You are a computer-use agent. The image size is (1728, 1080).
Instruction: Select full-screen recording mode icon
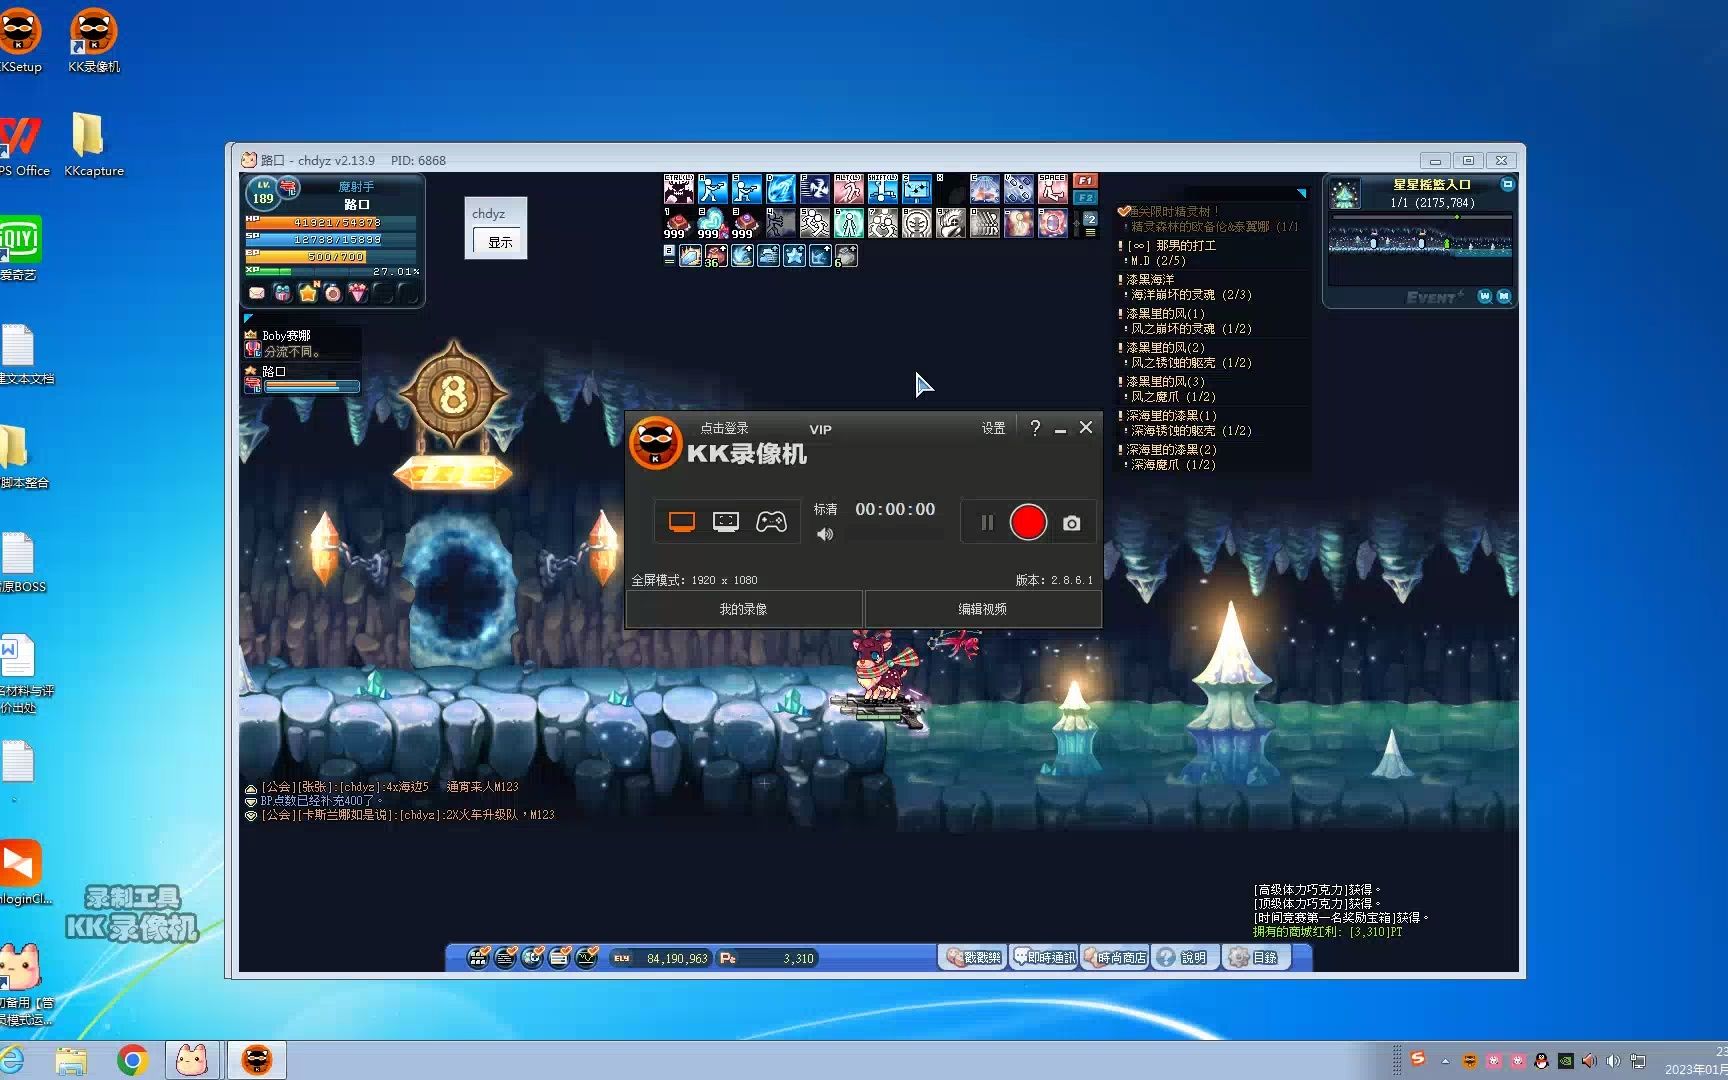(682, 521)
